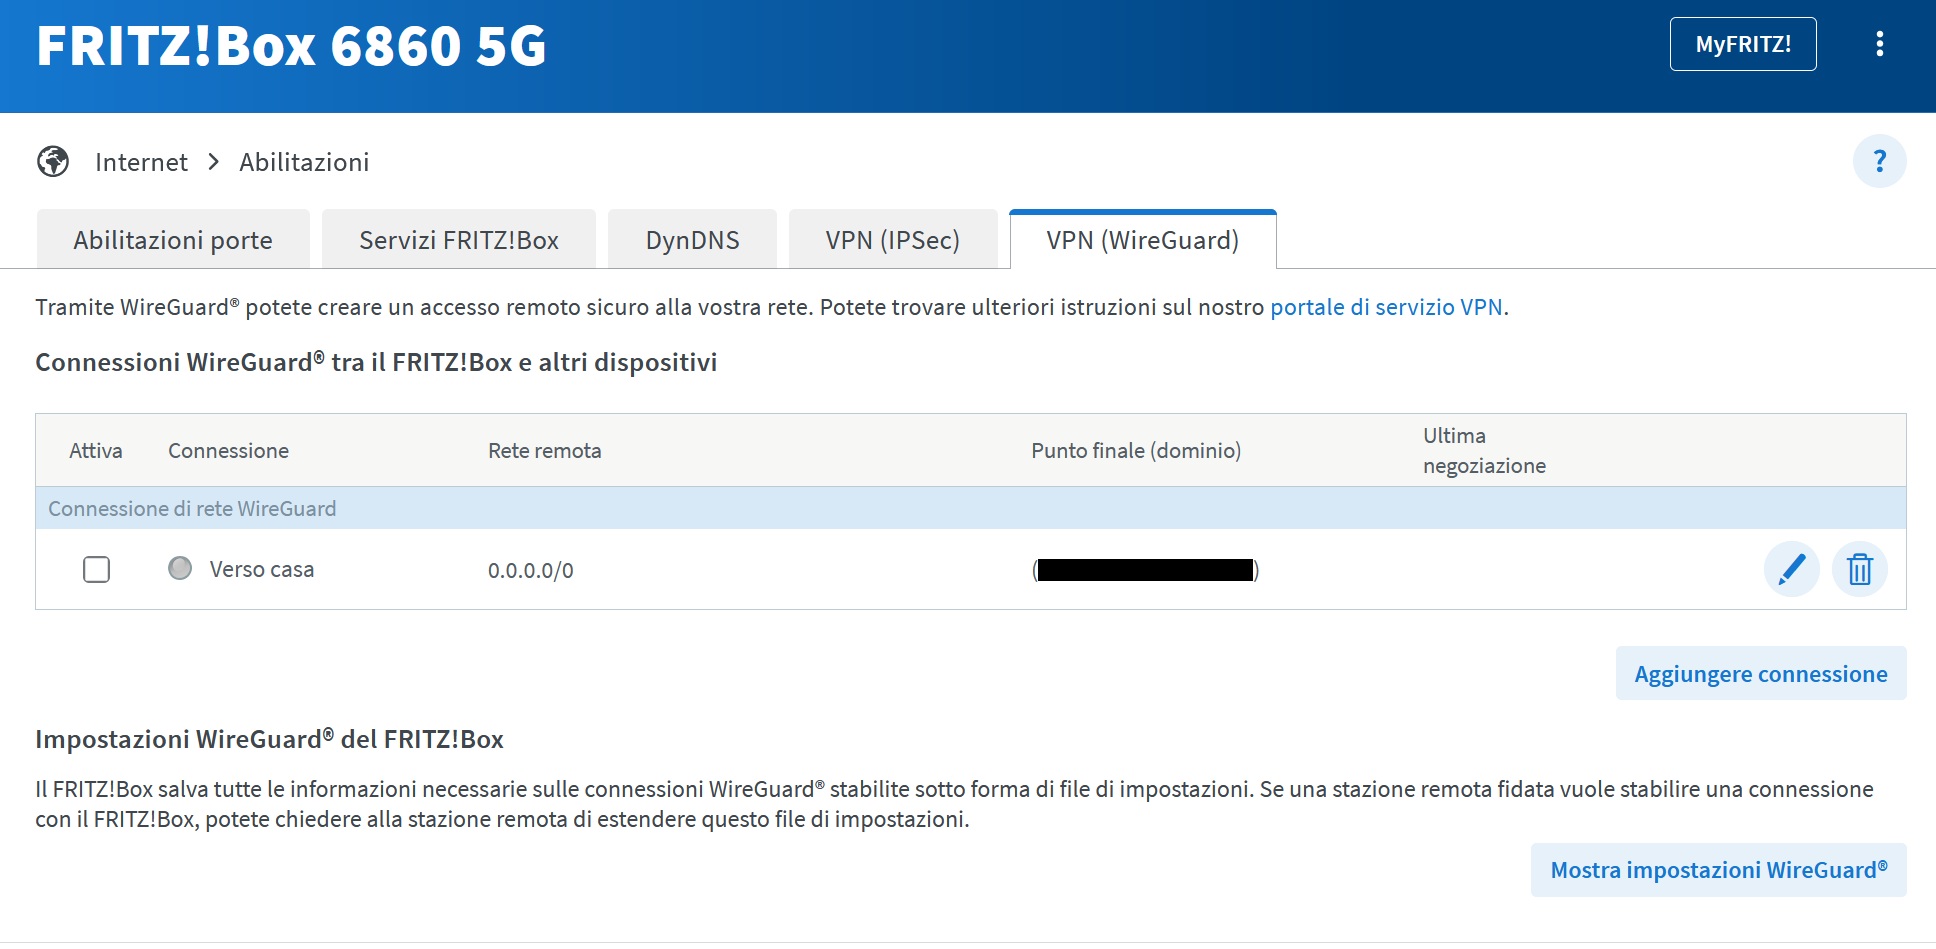Edit the Verso casa connection
This screenshot has height=949, width=1936.
(x=1791, y=569)
